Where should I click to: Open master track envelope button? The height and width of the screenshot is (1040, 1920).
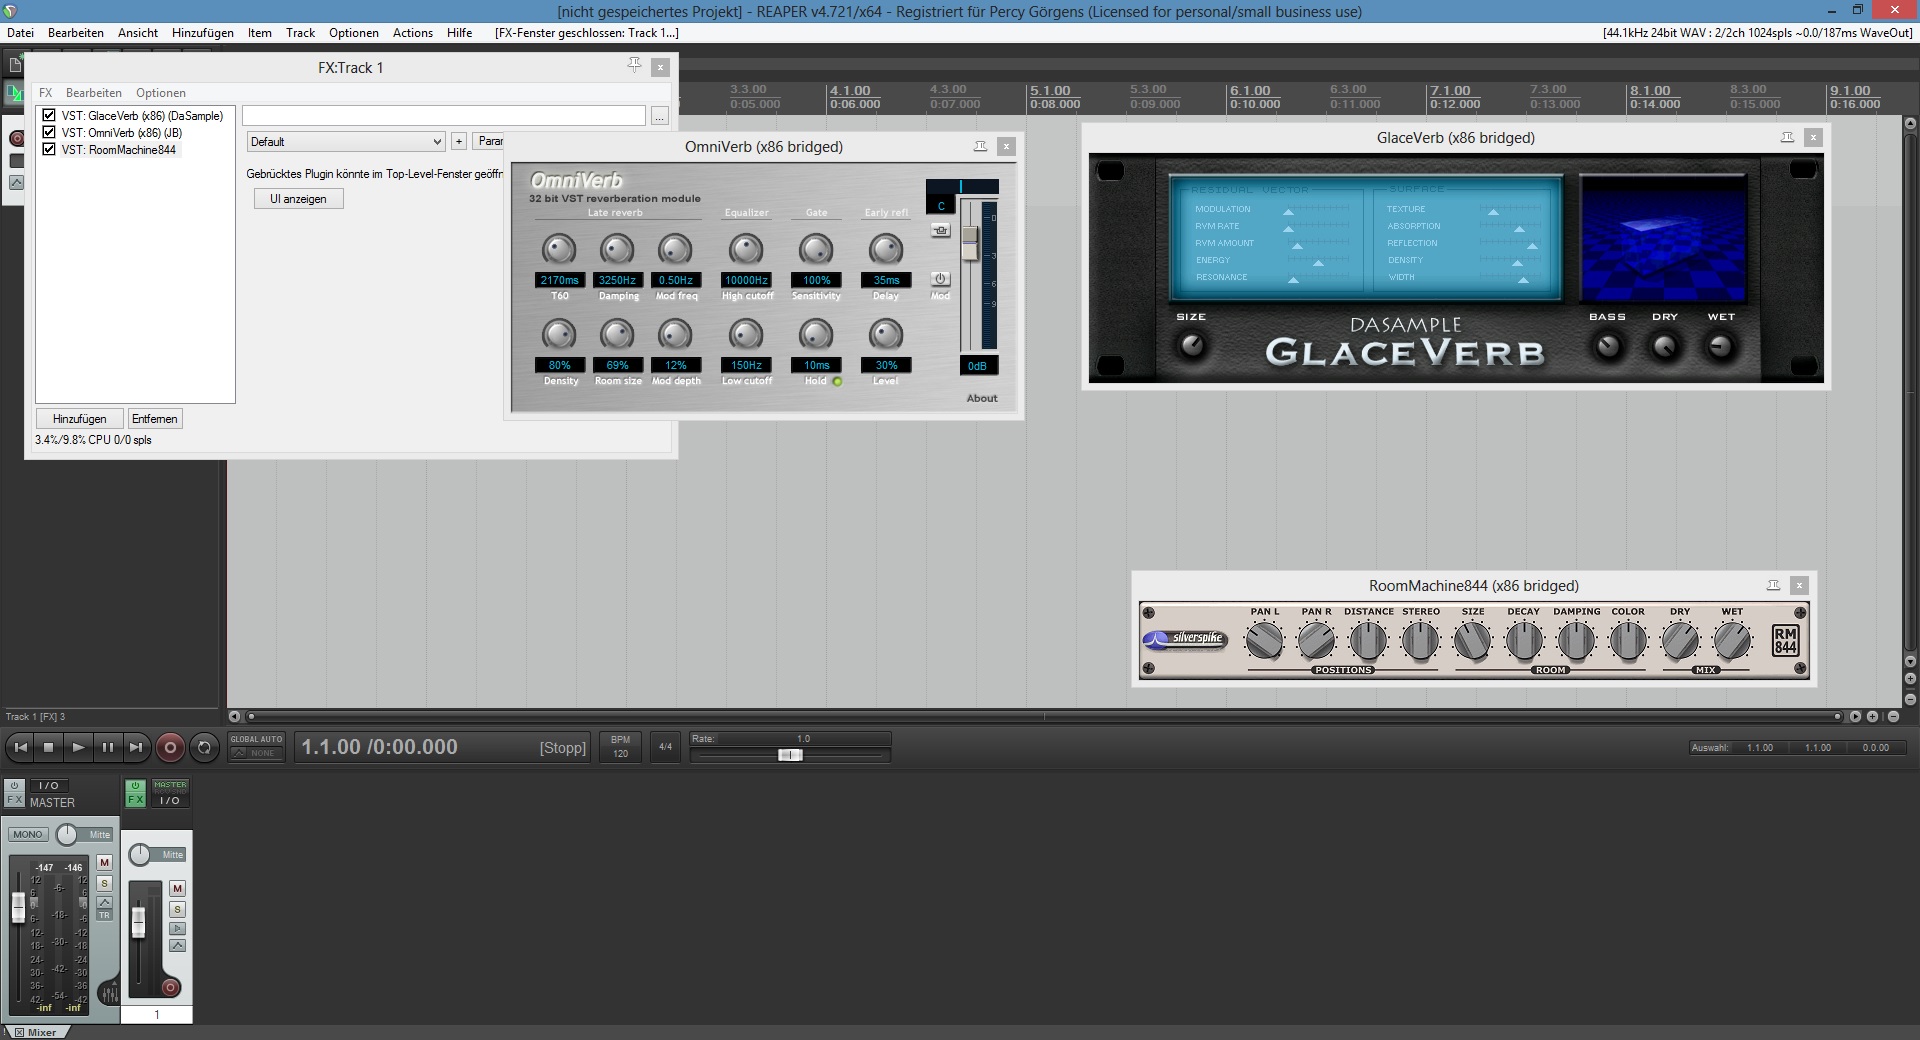click(x=105, y=902)
